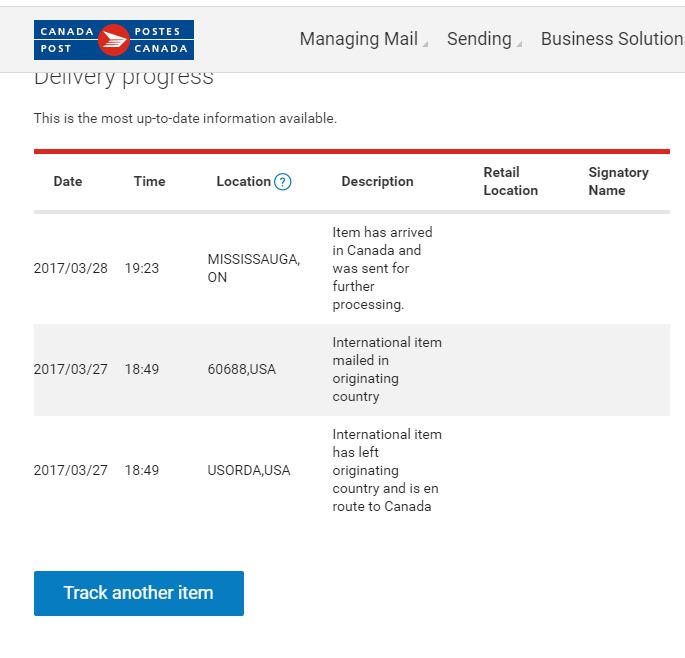
Task: Click the 2017/03/28 date entry
Action: pyautogui.click(x=71, y=268)
